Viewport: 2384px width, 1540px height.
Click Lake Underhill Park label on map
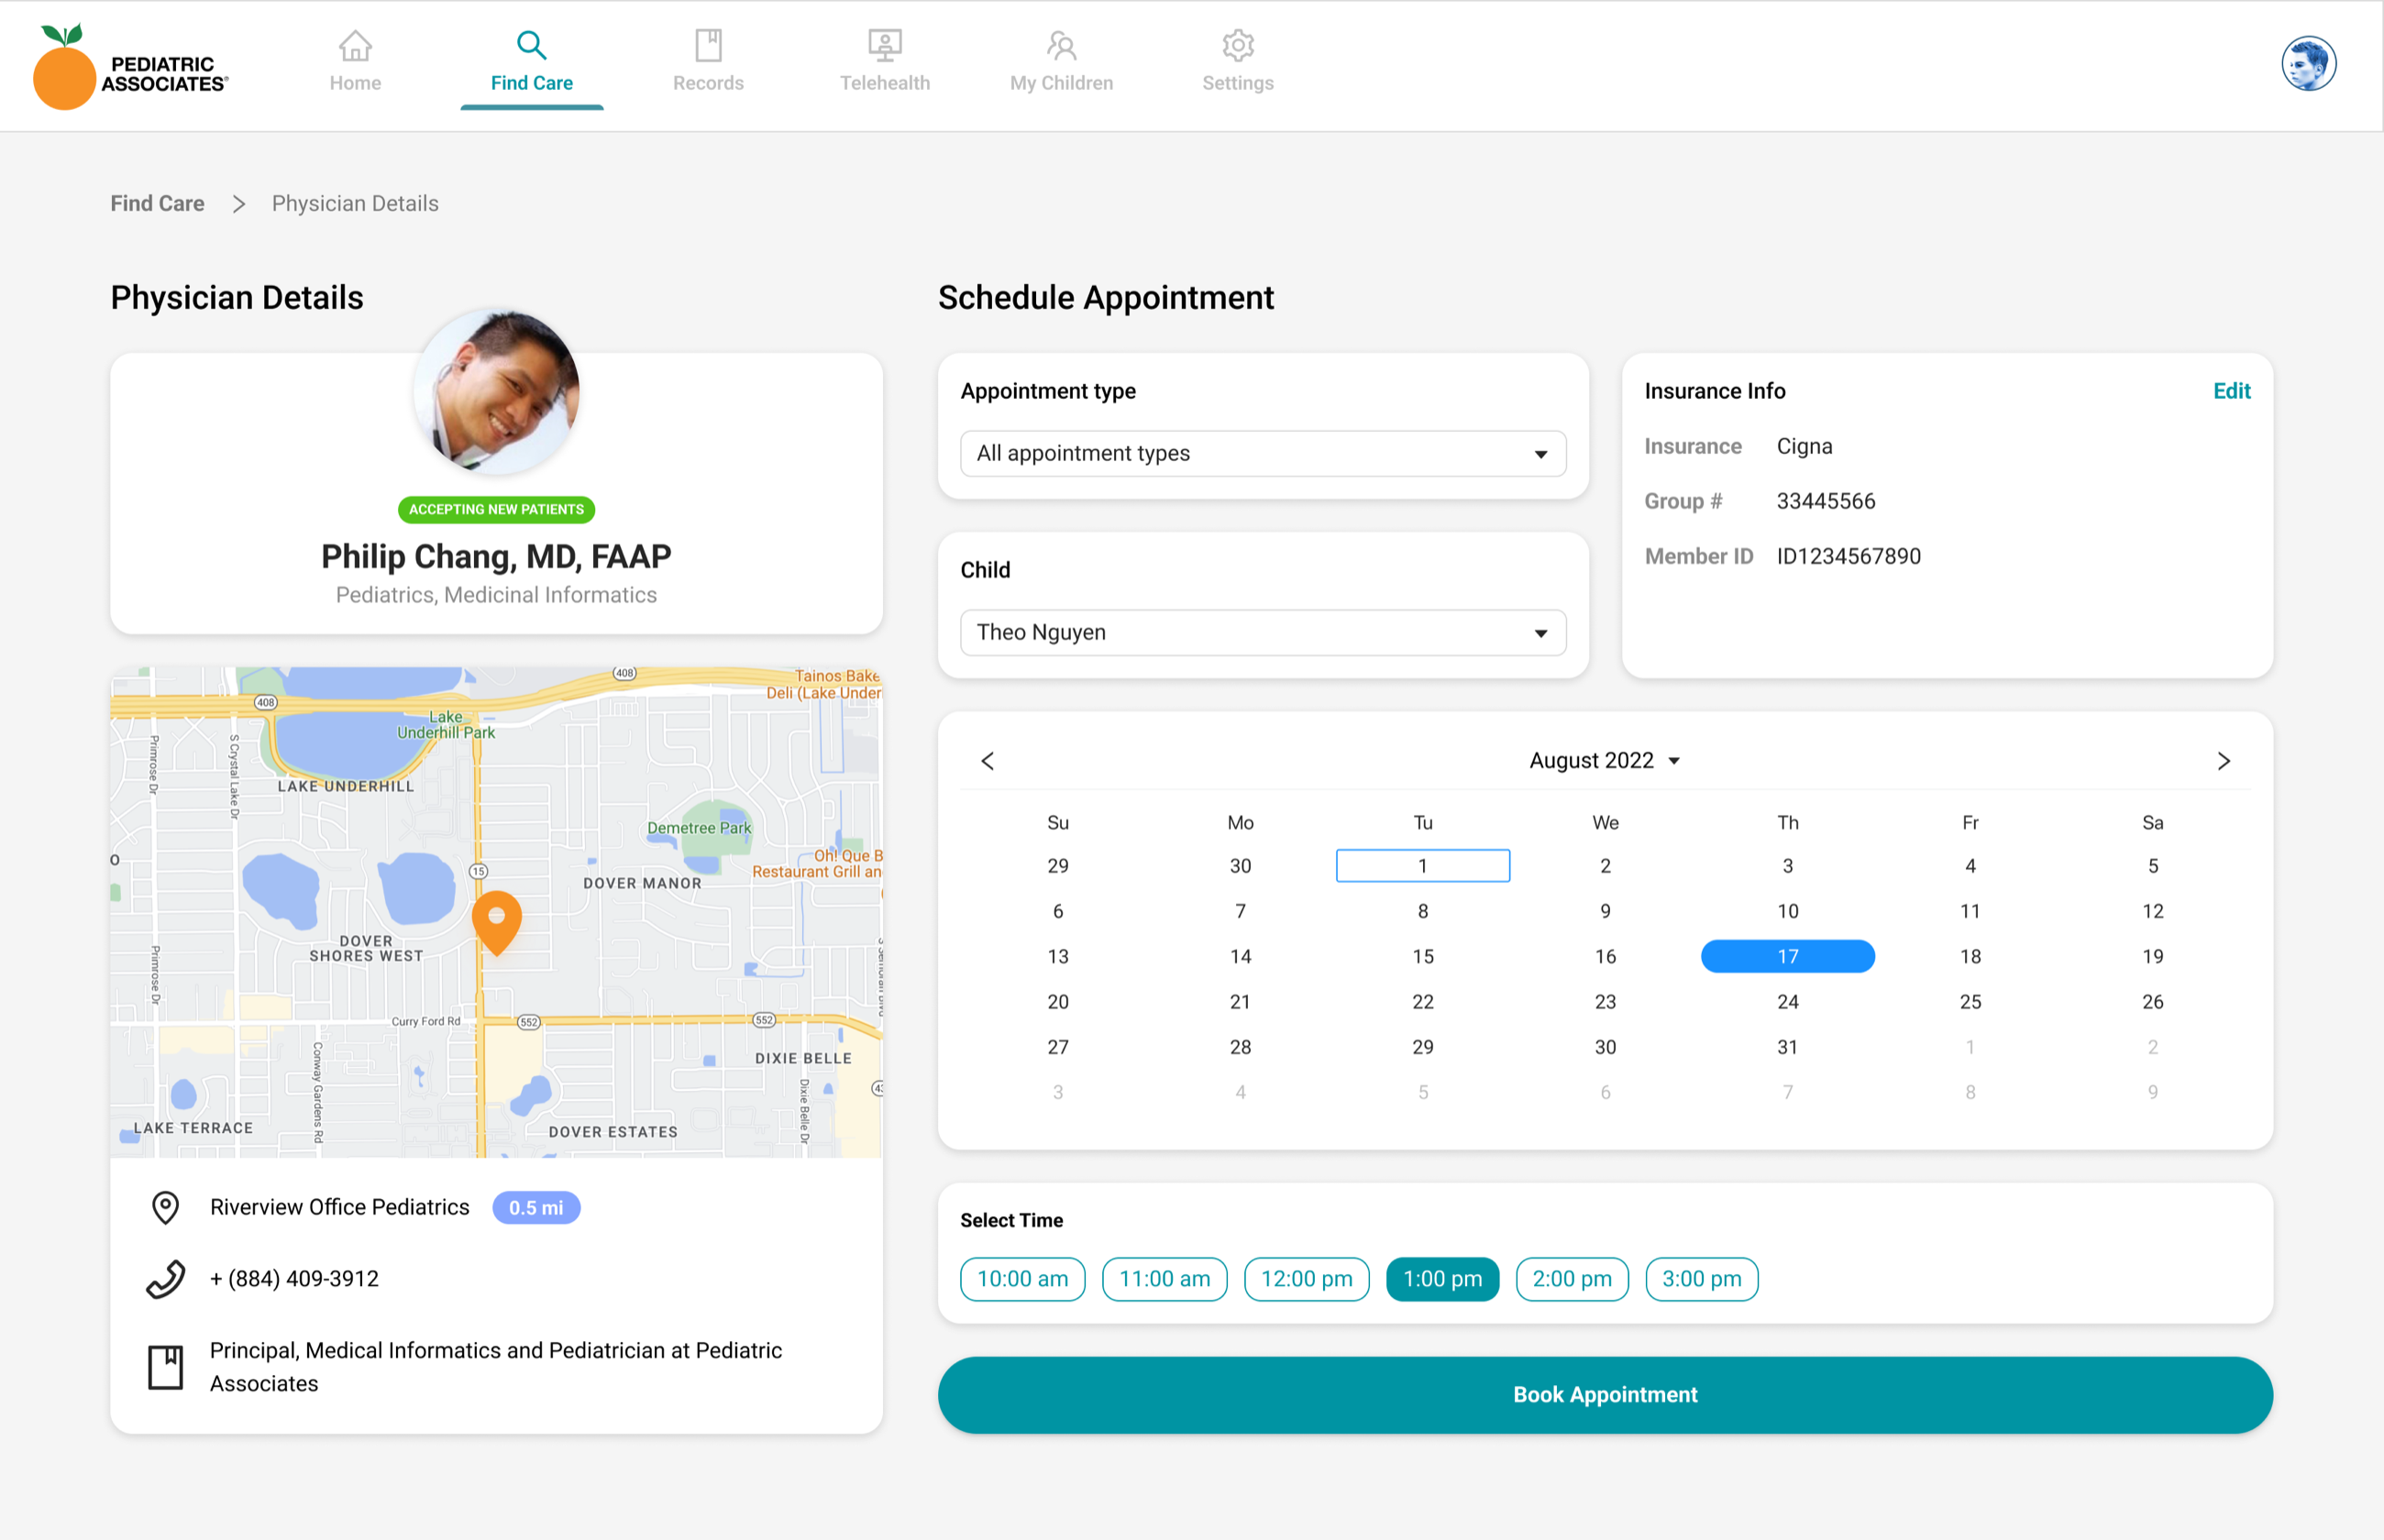446,724
